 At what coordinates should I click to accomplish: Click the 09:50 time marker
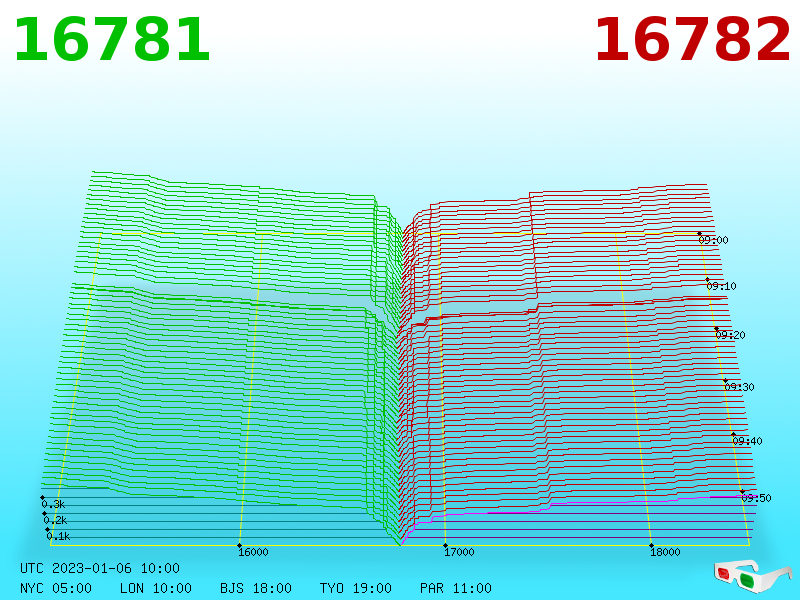point(757,498)
